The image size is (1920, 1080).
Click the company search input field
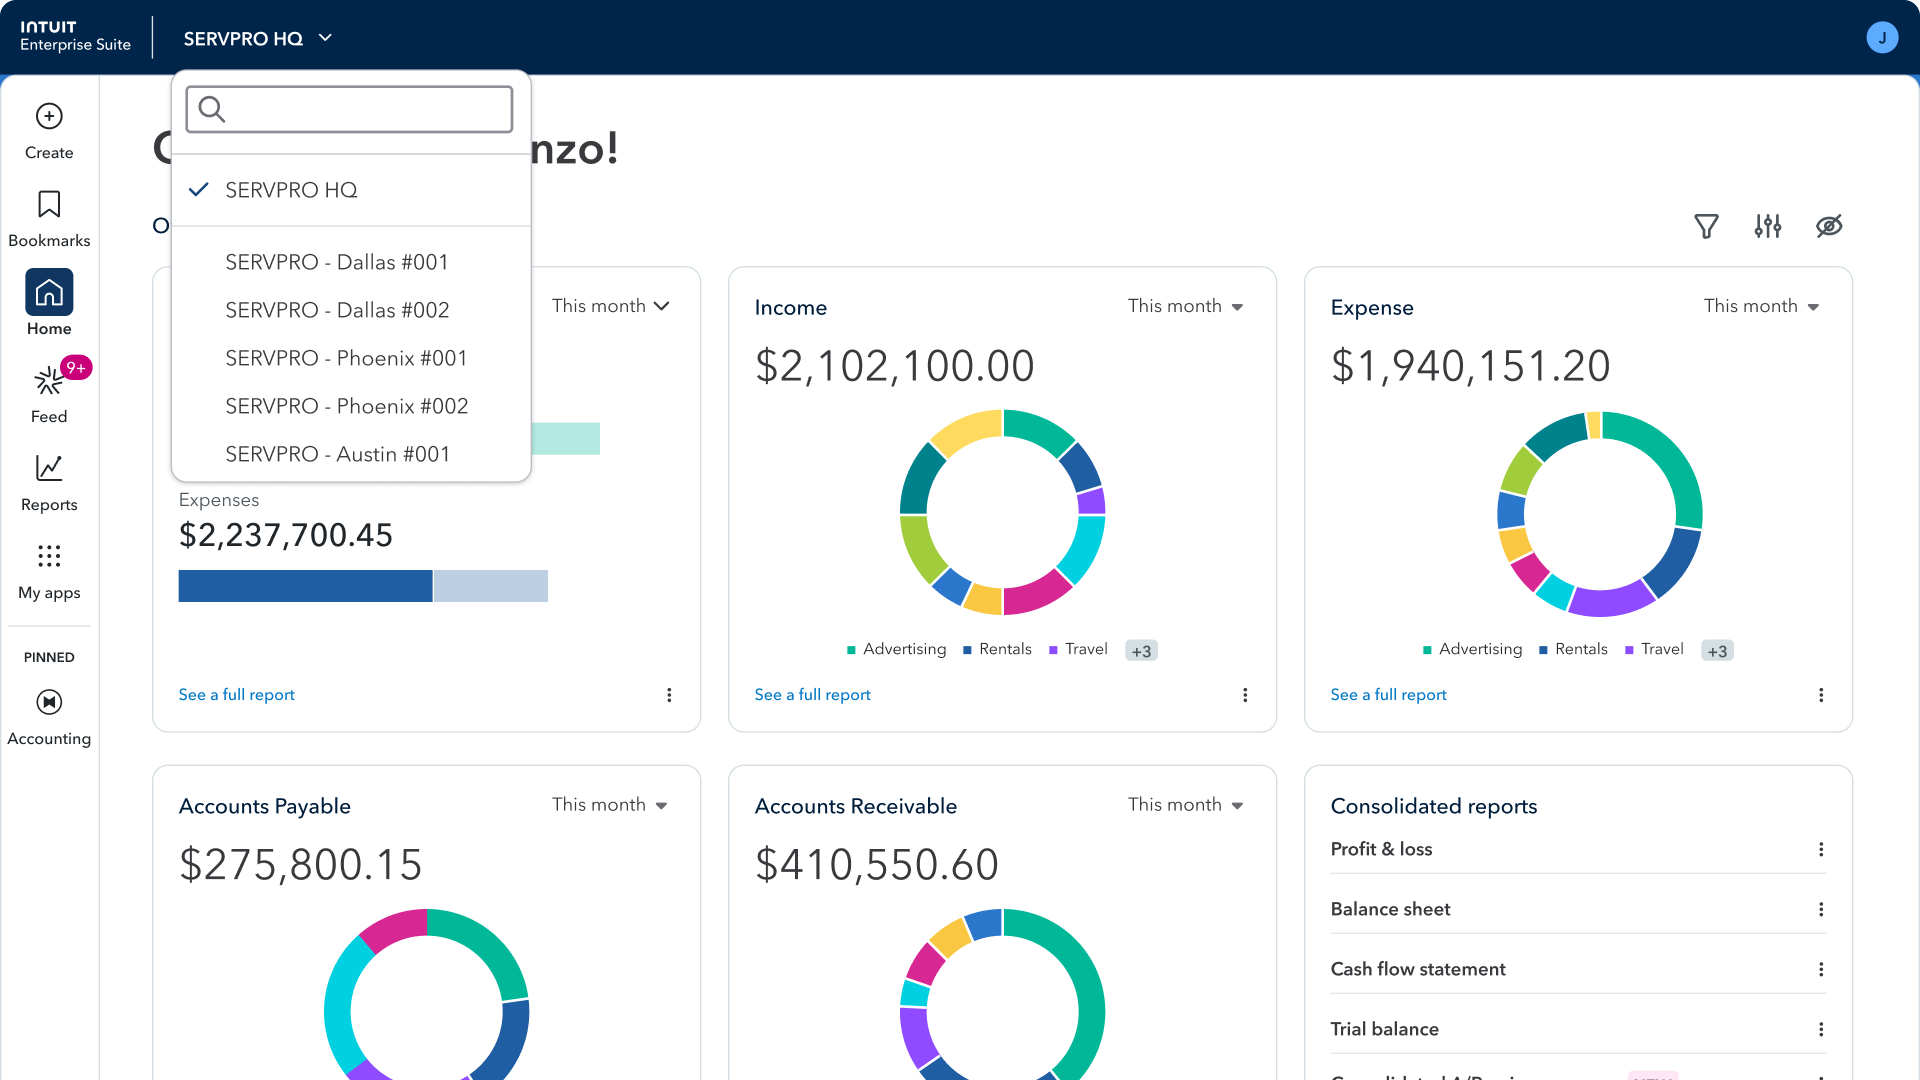point(349,109)
